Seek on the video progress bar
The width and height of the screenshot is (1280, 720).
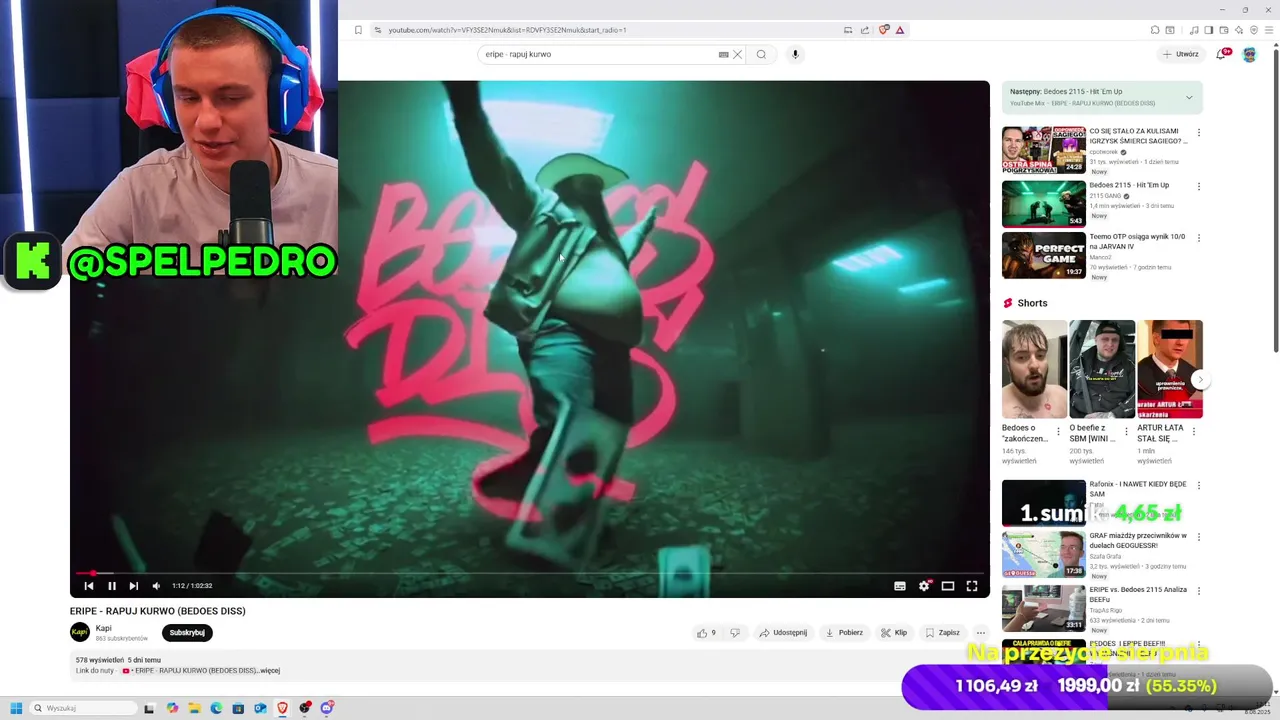pyautogui.click(x=530, y=573)
